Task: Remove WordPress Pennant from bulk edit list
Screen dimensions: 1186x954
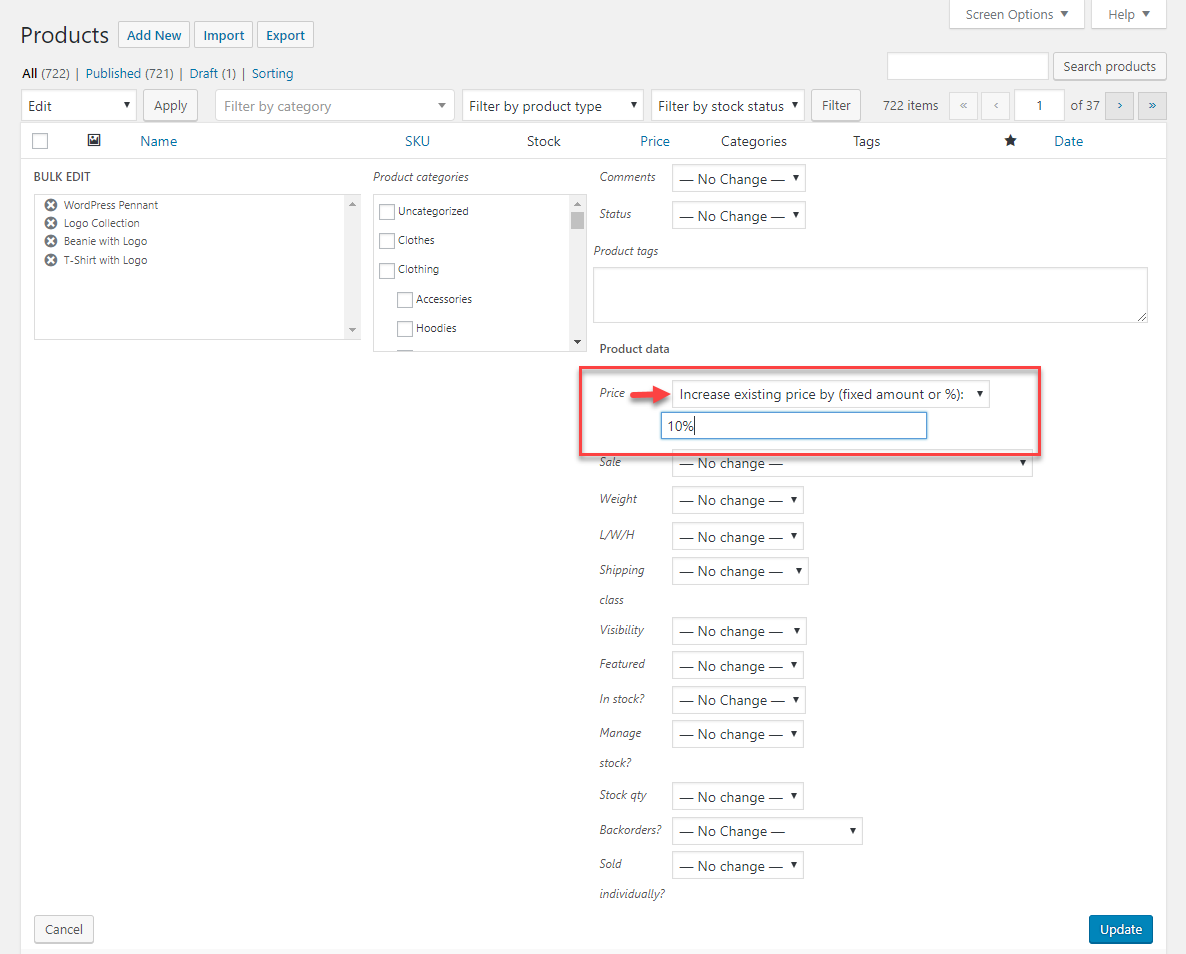Action: point(51,205)
